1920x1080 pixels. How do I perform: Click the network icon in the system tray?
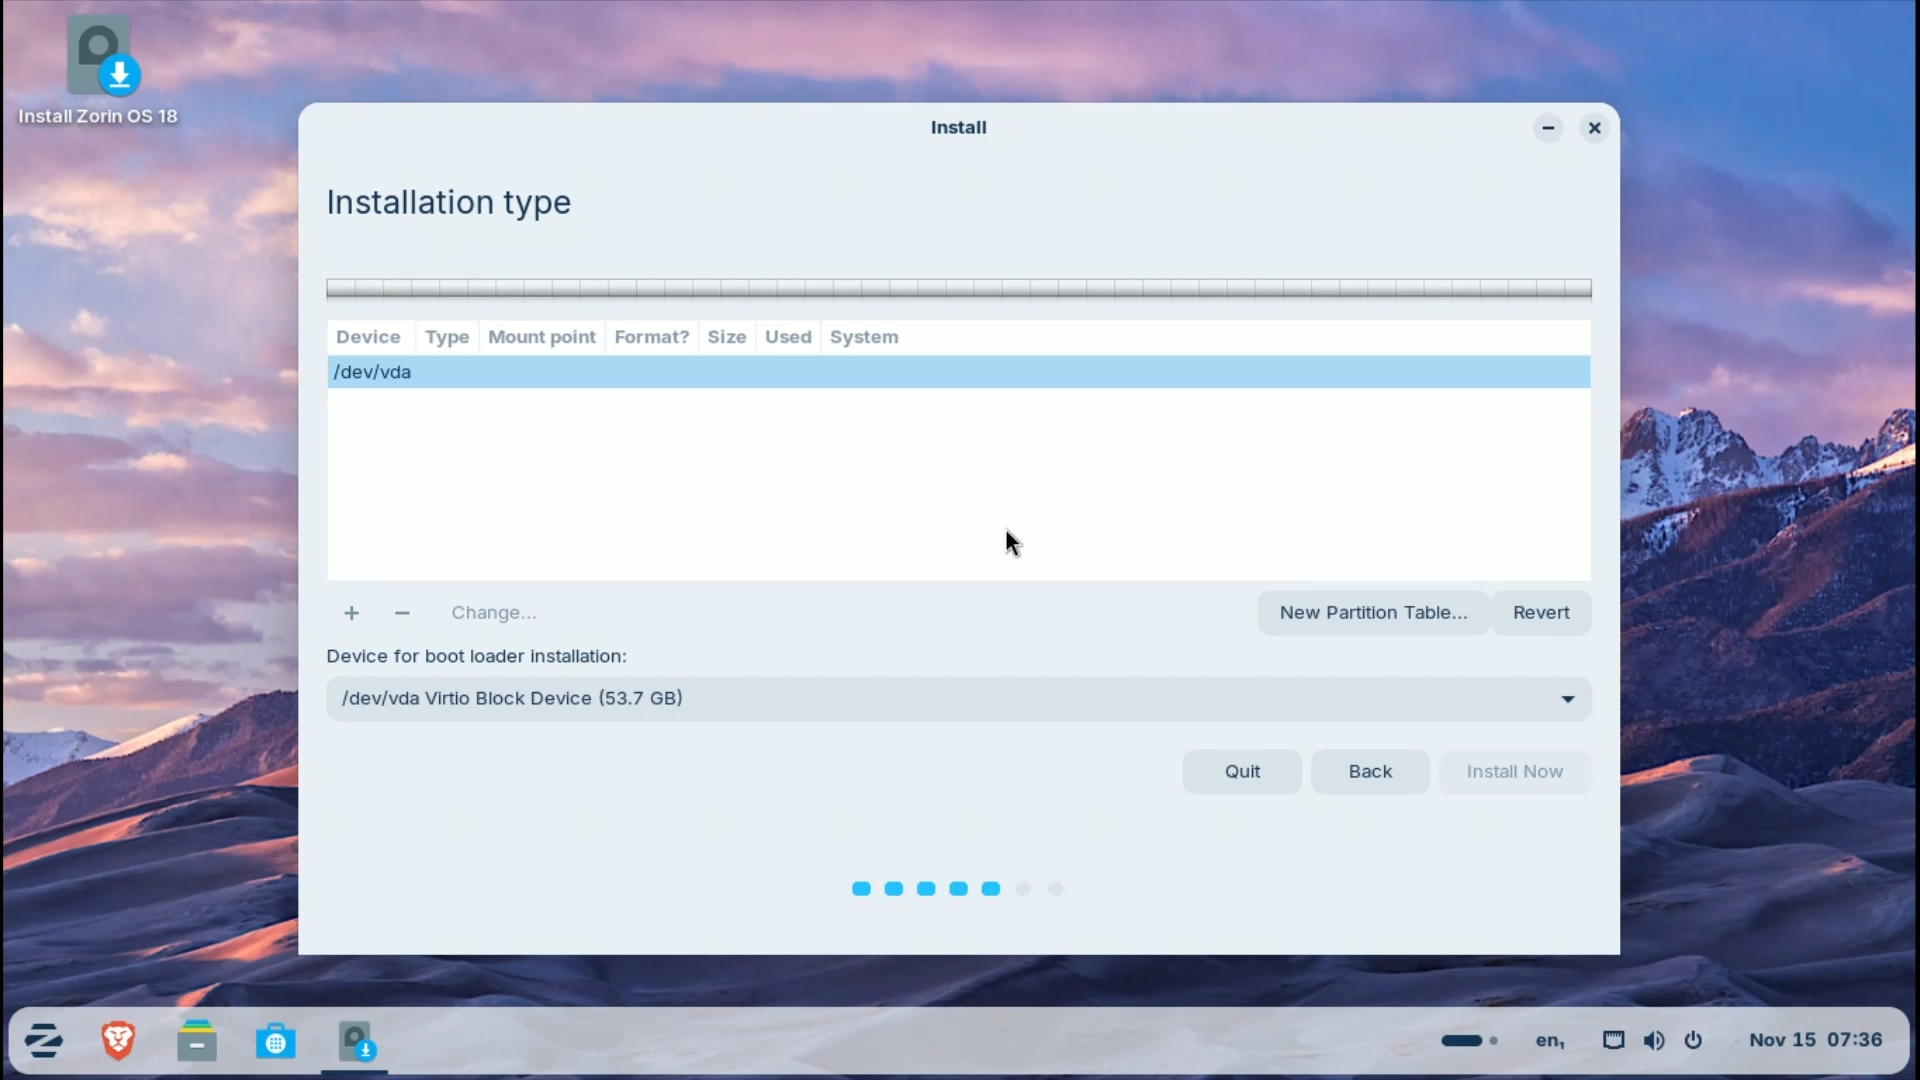(x=1613, y=1040)
